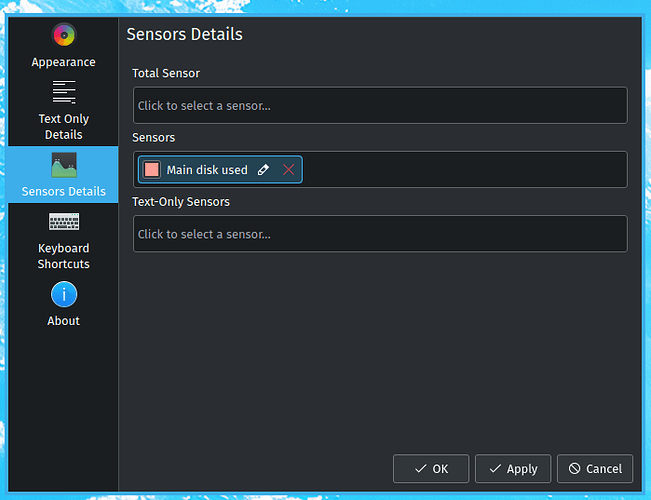This screenshot has height=500, width=651.
Task: Switch to the Appearance page
Action: [64, 62]
